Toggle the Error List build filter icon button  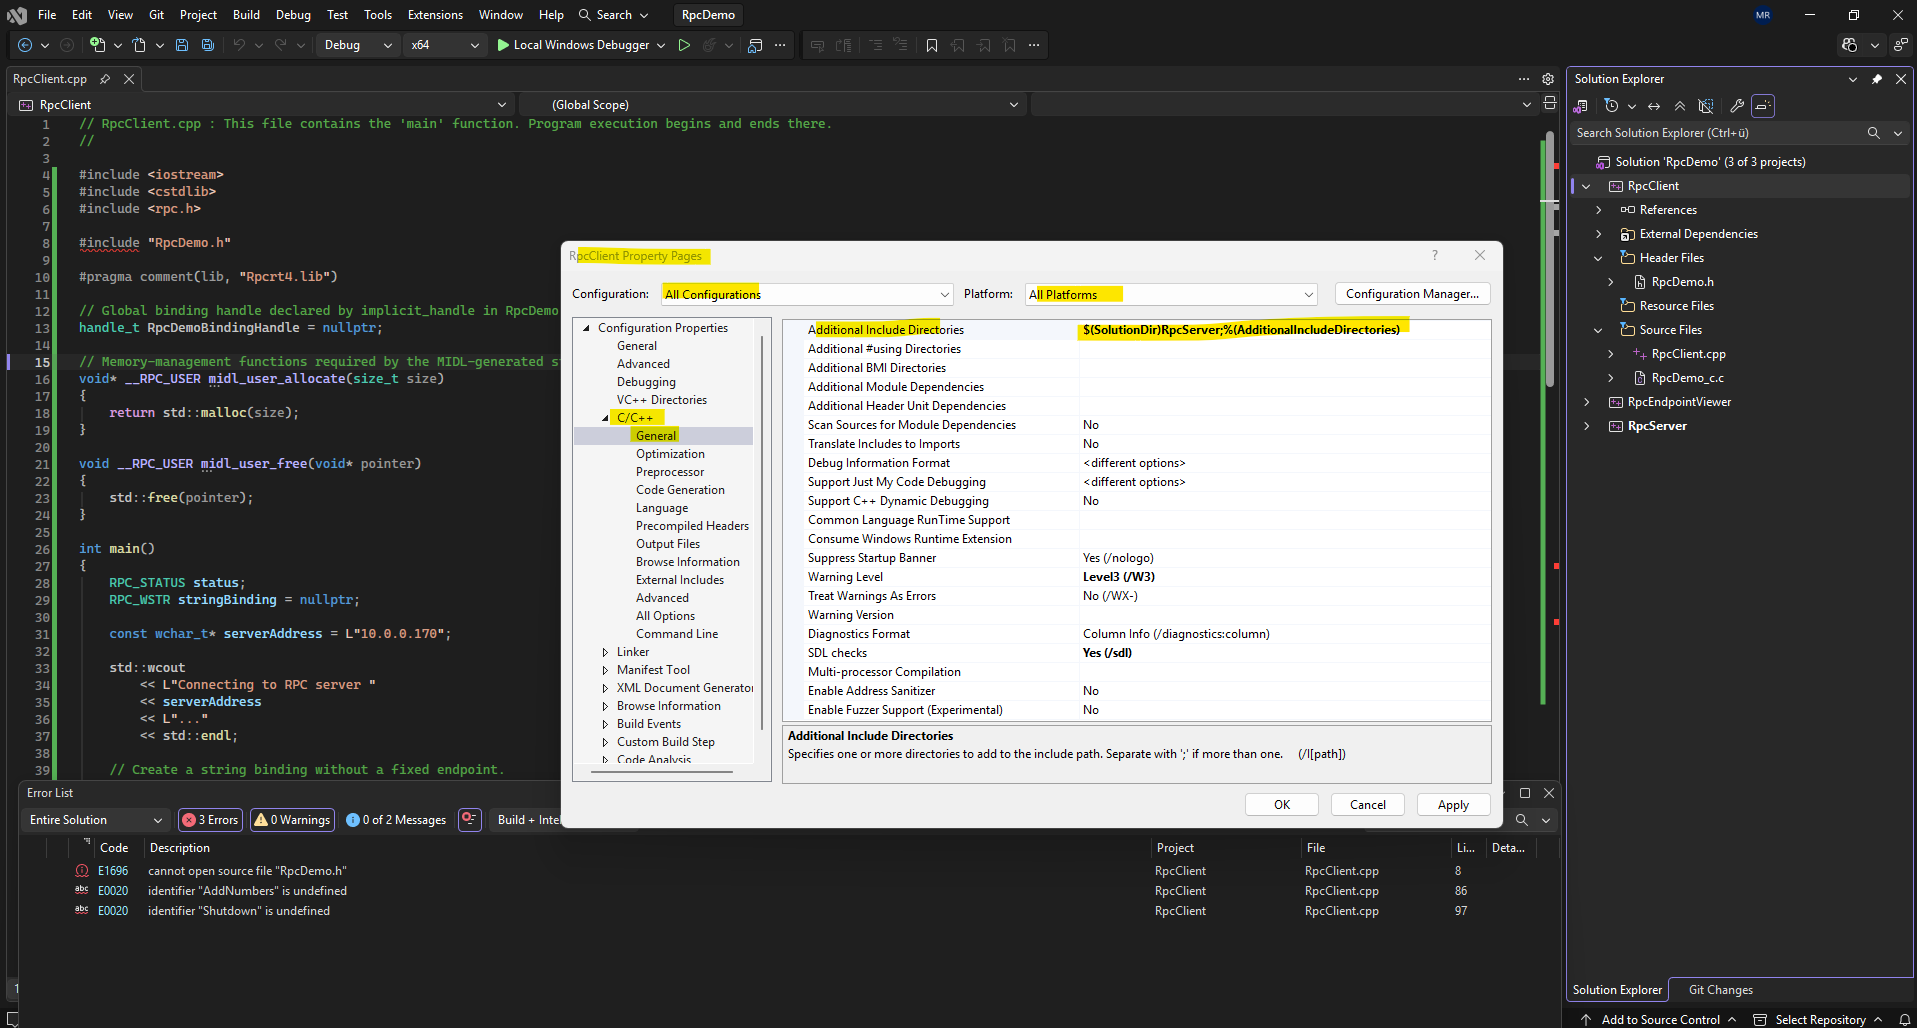(469, 819)
